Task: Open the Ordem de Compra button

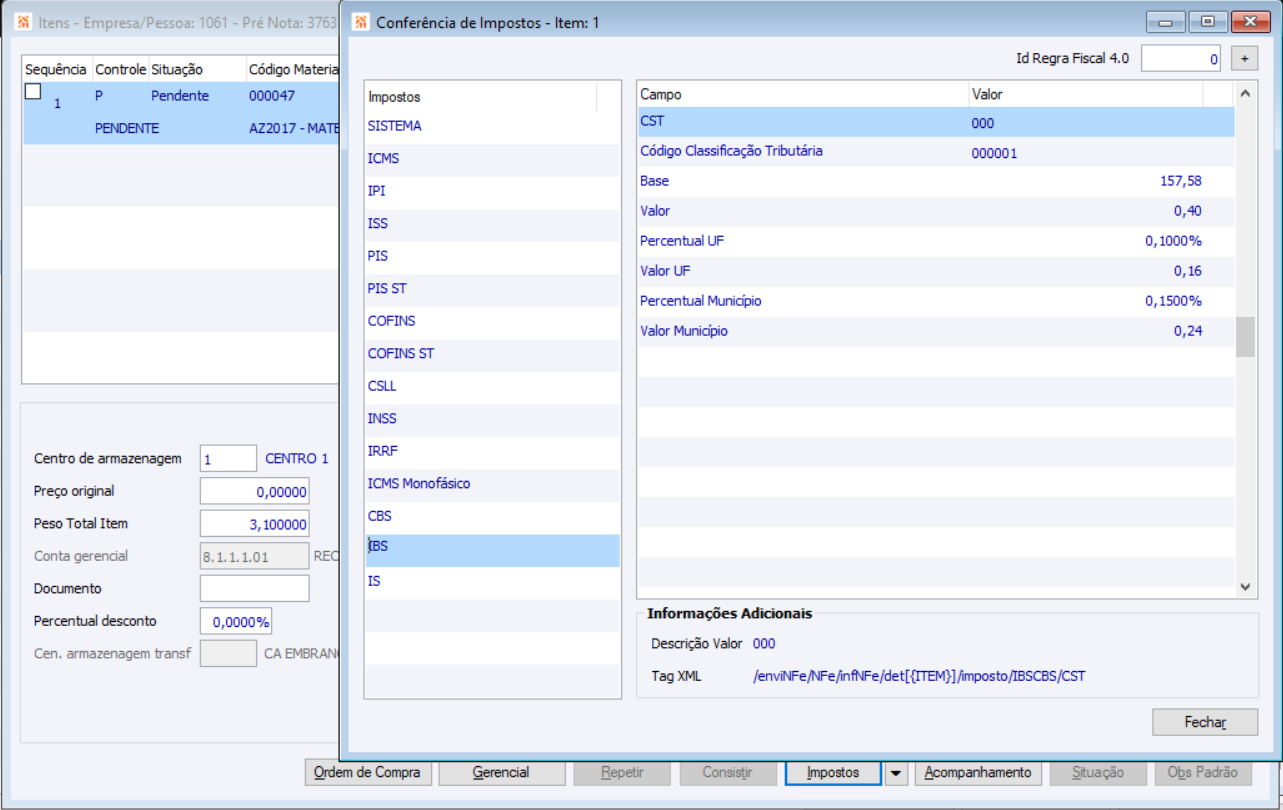Action: pyautogui.click(x=368, y=773)
